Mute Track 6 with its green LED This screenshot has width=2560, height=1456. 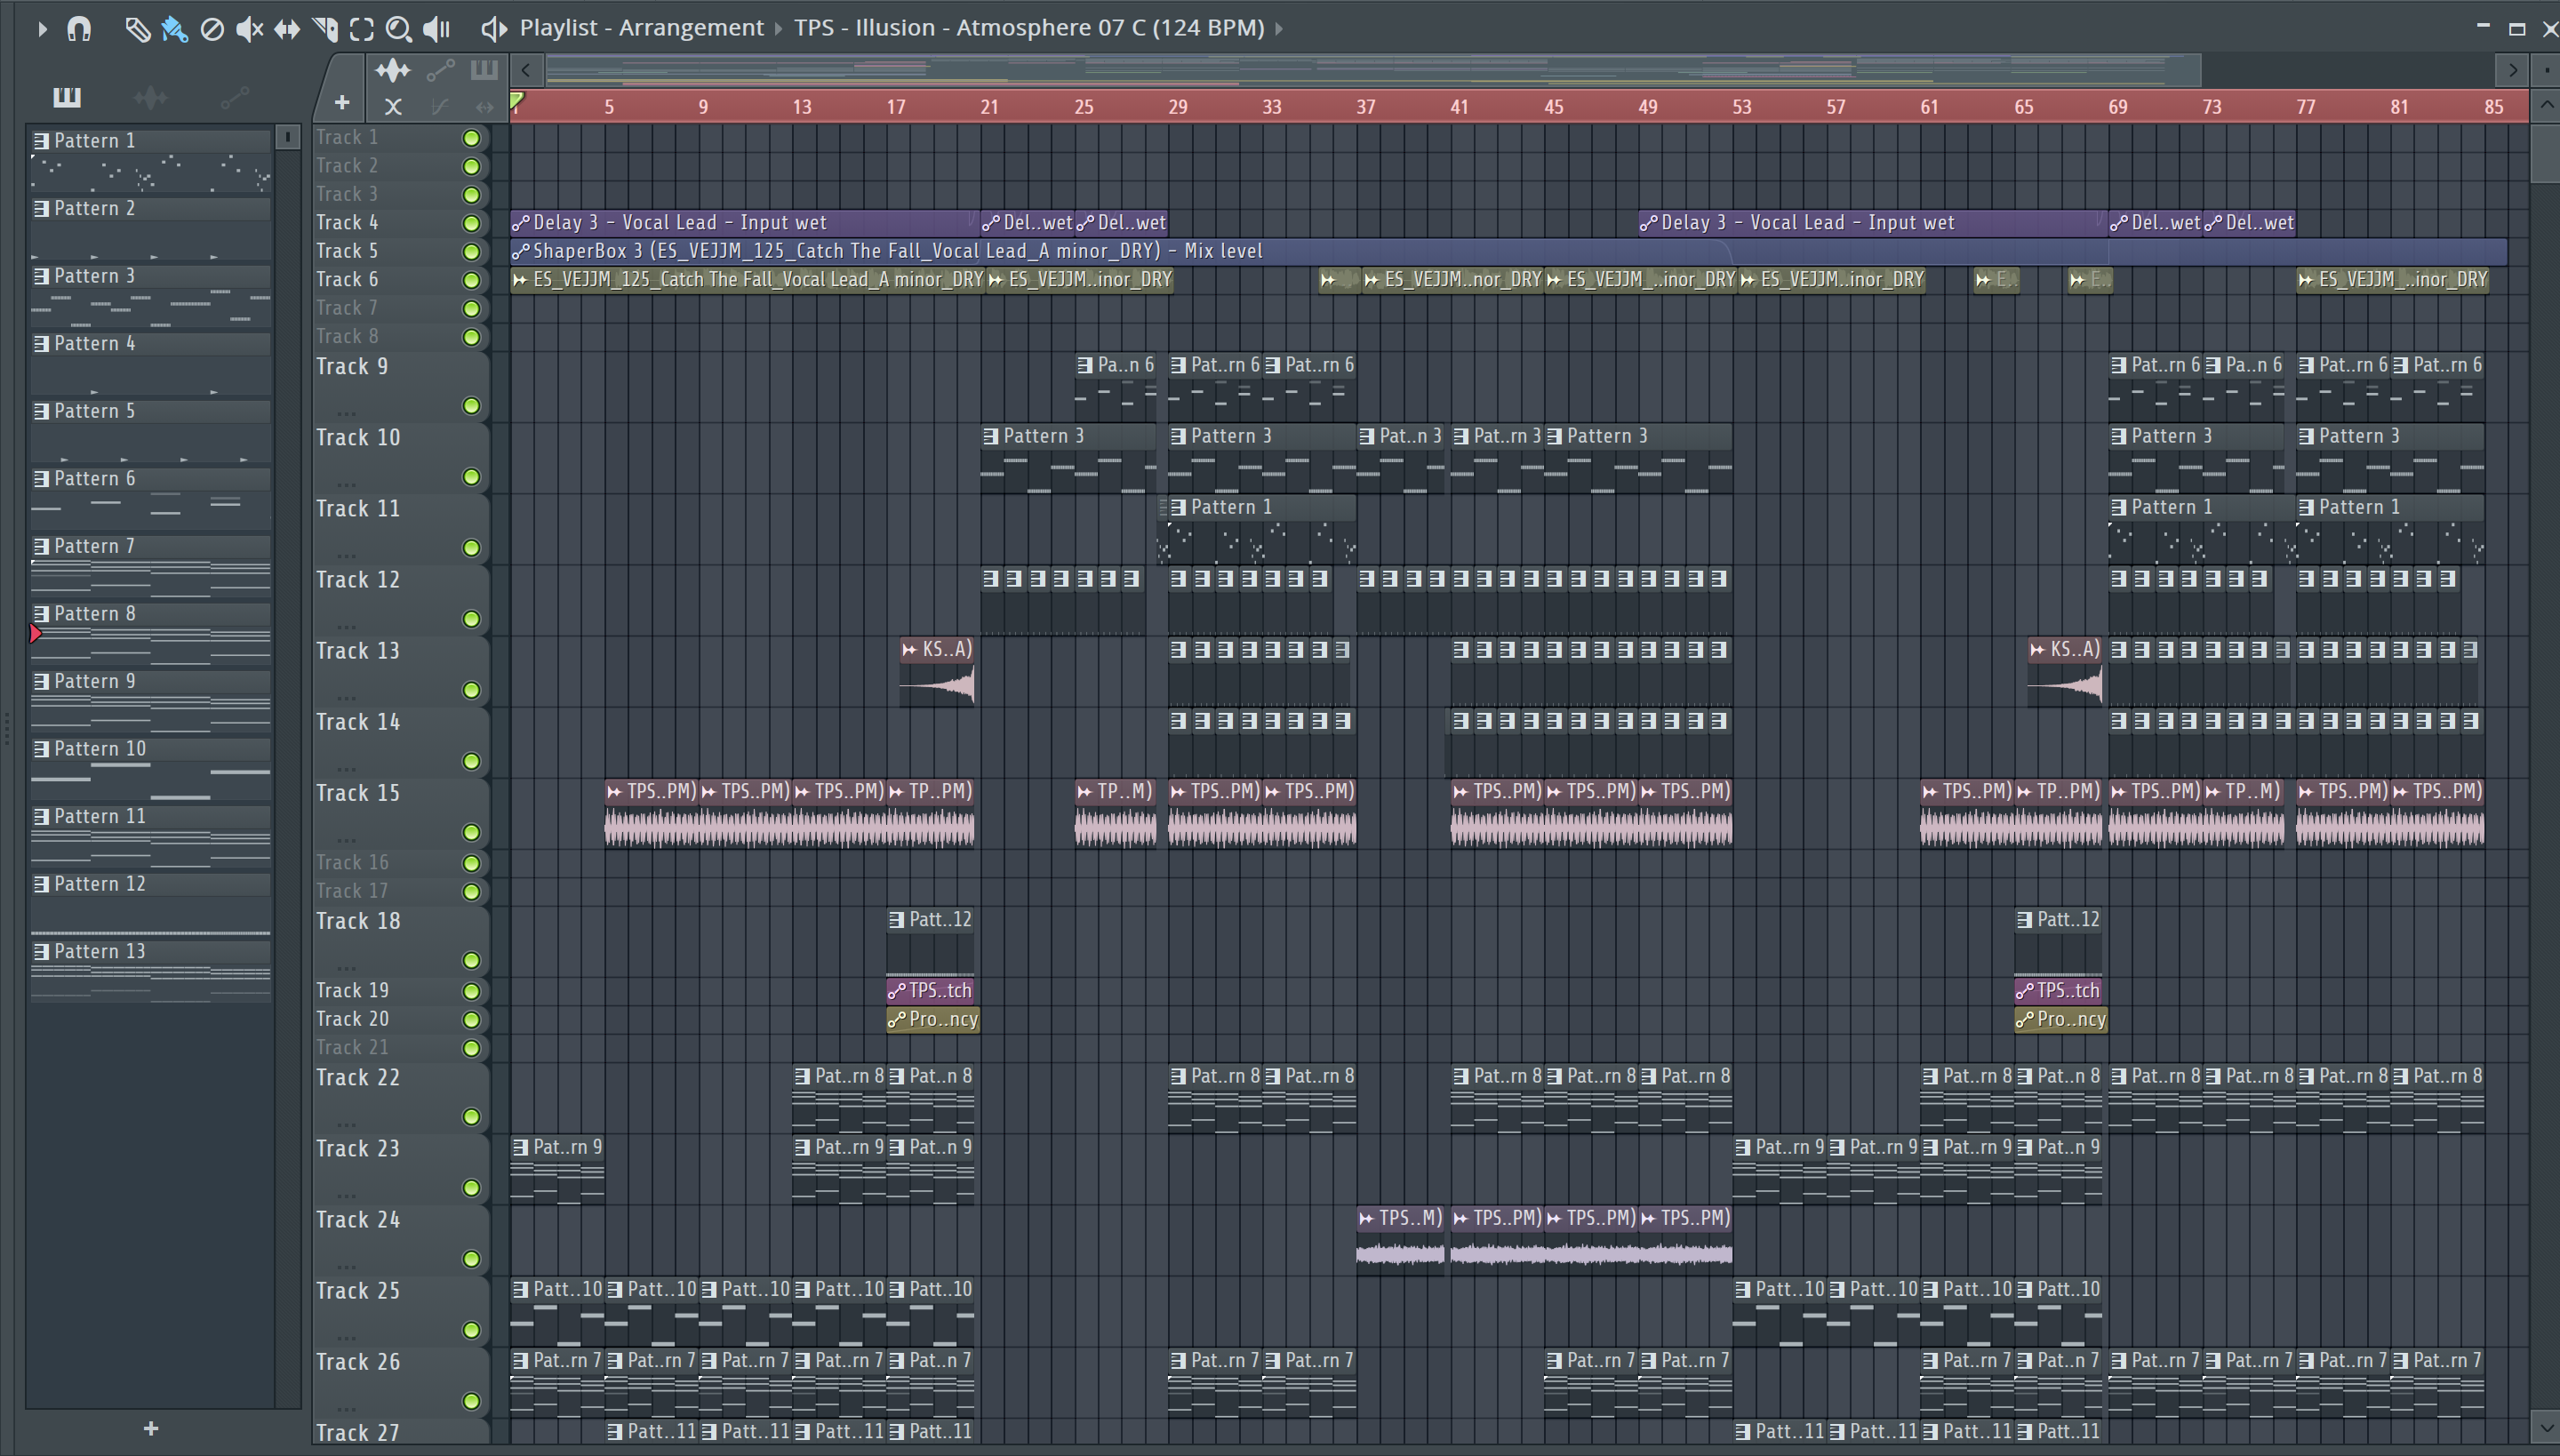click(471, 280)
